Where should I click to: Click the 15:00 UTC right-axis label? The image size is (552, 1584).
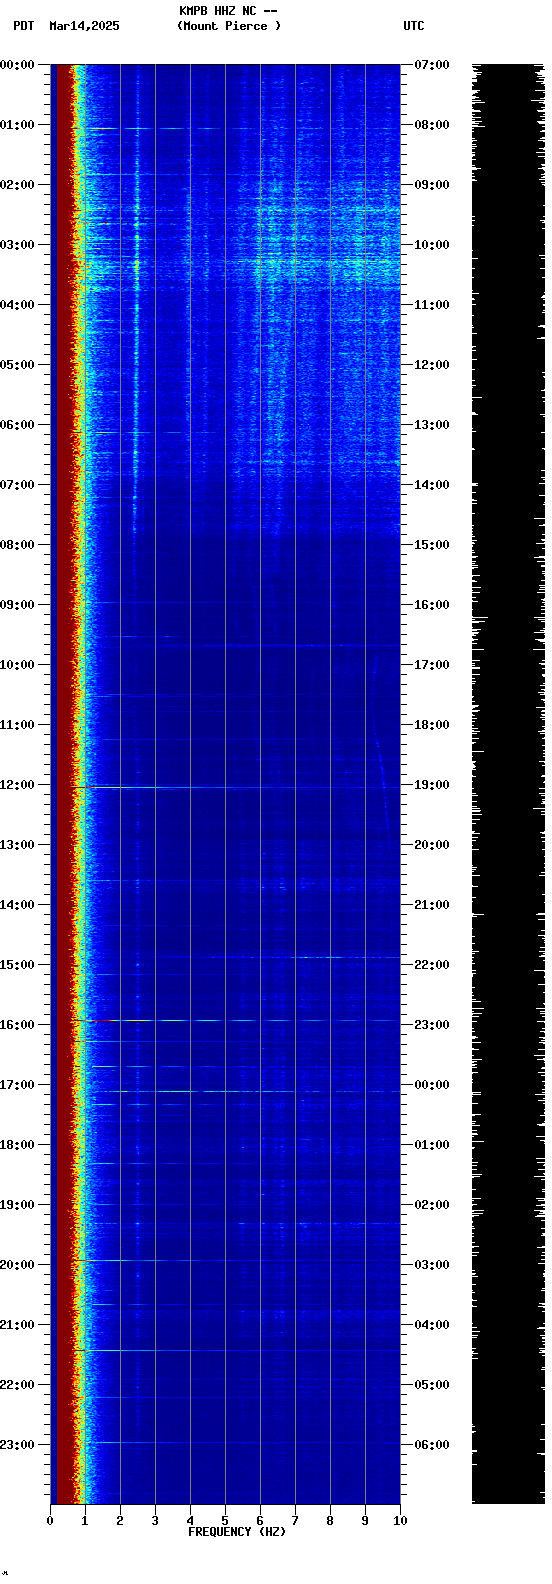432,545
